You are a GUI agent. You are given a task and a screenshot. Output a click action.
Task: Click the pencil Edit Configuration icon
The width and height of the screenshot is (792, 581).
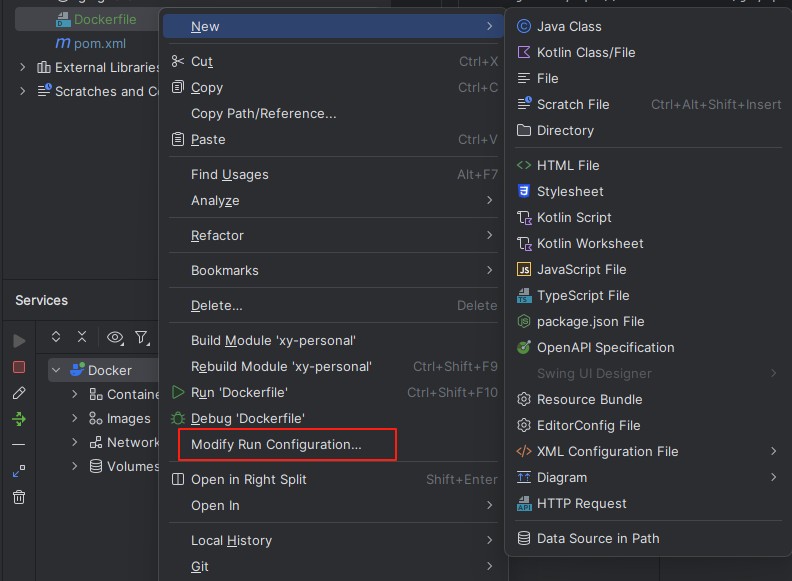(19, 393)
